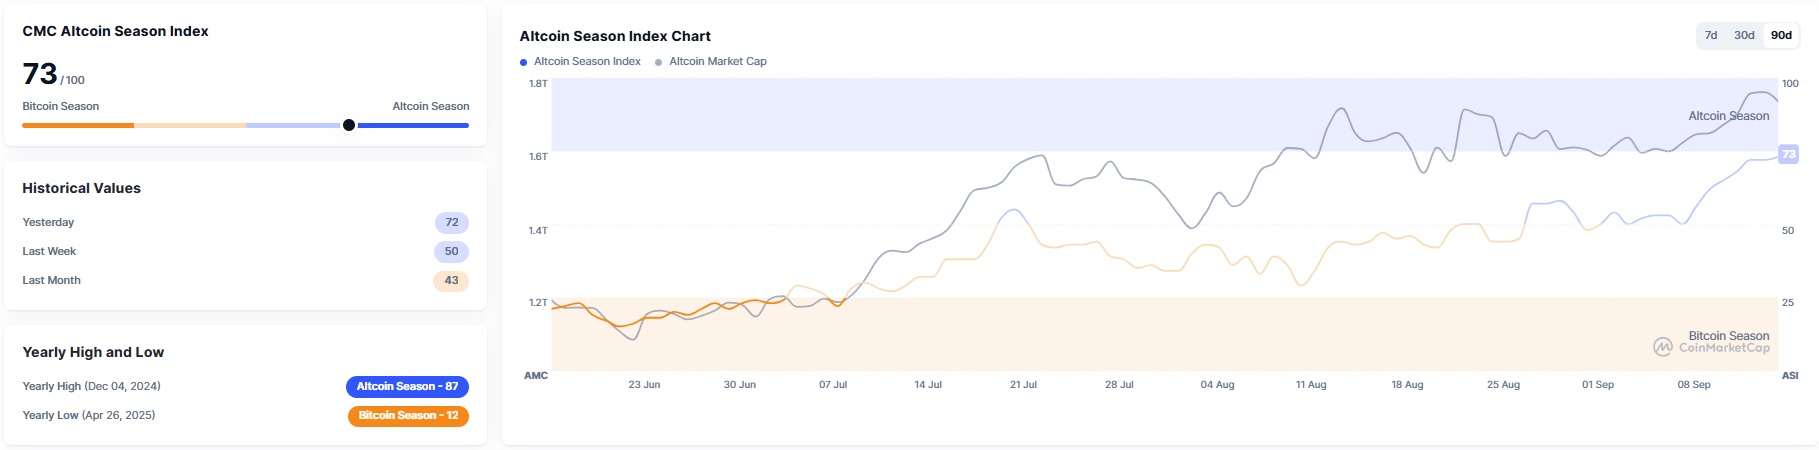Click the Yesterday value badge 72
Viewport: 1819px width, 450px height.
[x=451, y=223]
